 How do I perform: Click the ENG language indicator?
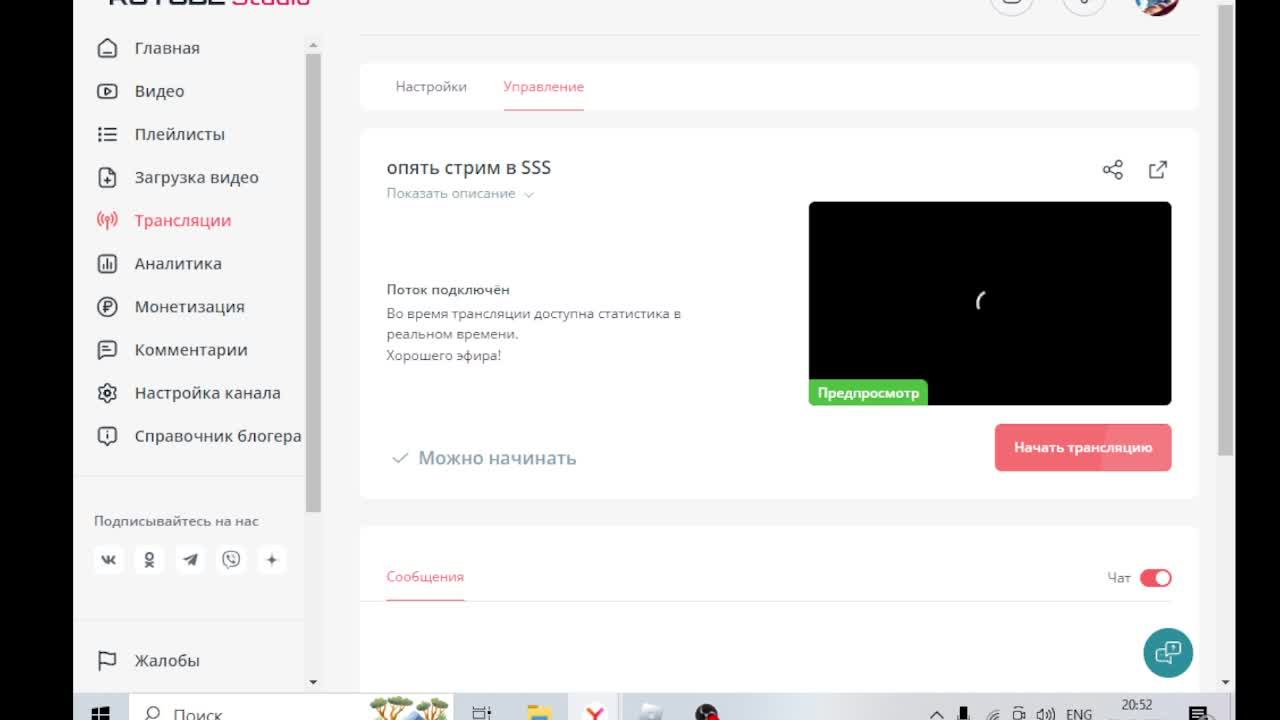click(x=1079, y=714)
